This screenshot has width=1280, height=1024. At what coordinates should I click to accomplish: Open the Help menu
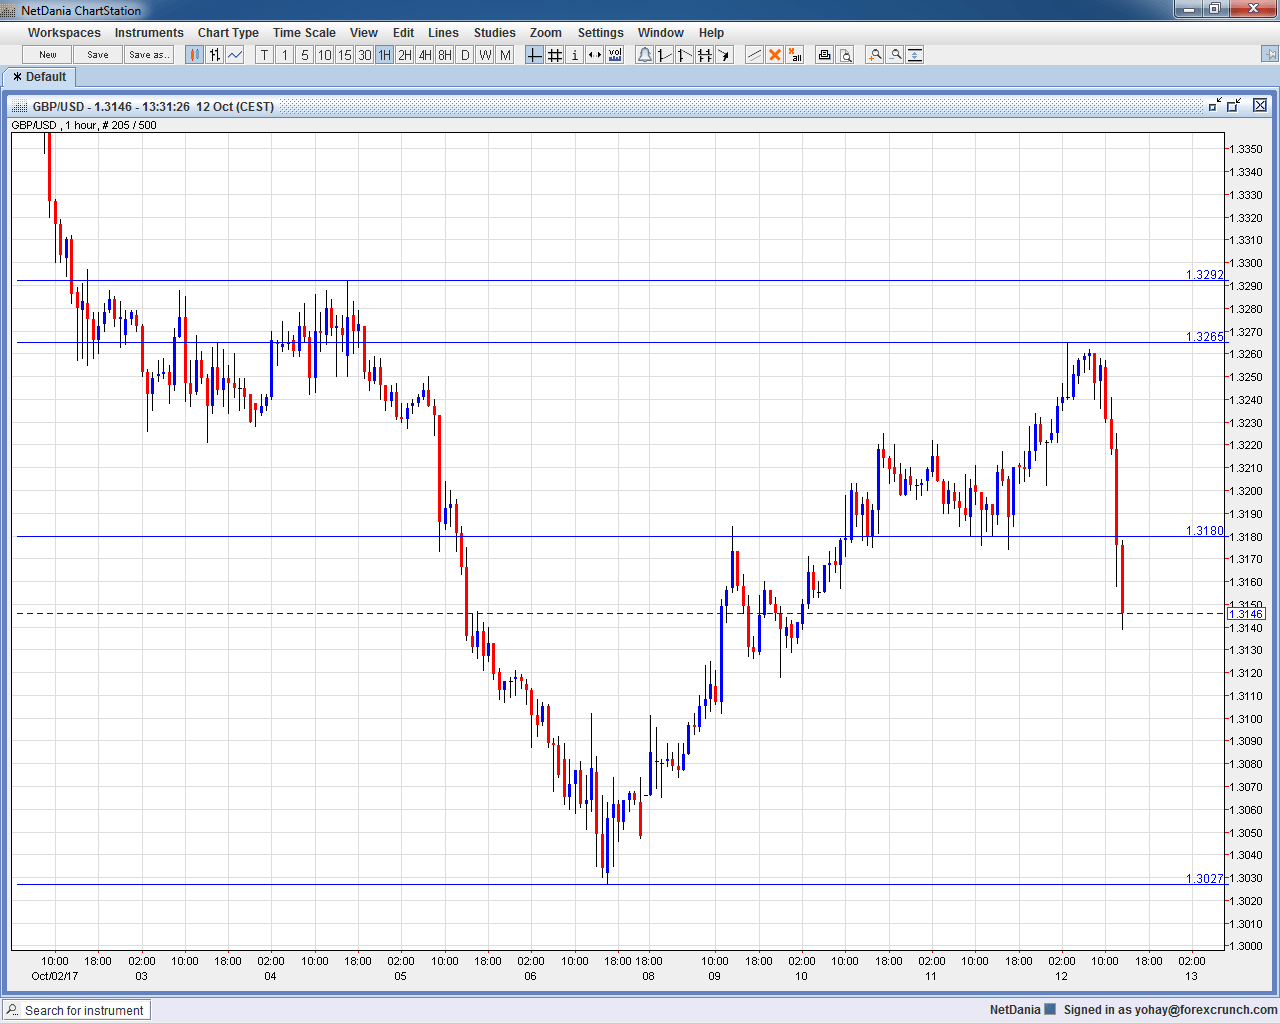711,33
